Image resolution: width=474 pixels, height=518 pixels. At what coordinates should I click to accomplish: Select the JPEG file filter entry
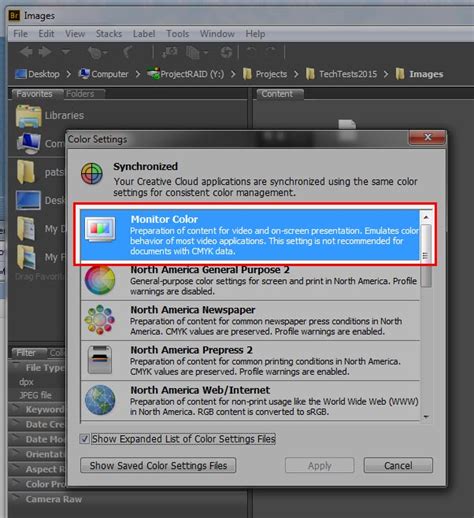point(35,395)
